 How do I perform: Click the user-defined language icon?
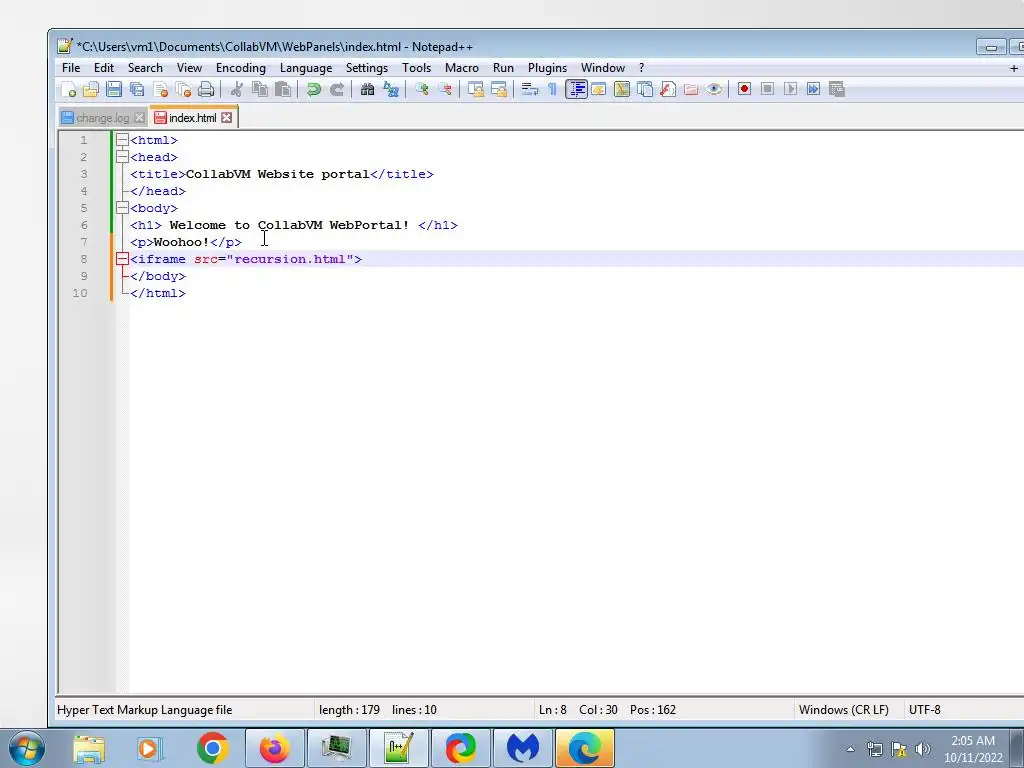pyautogui.click(x=599, y=89)
